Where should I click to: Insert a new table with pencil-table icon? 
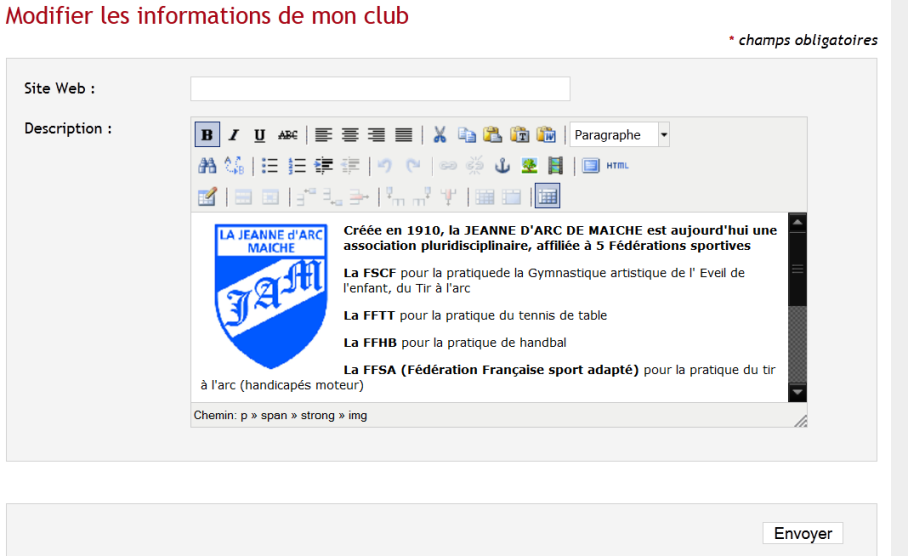207,197
